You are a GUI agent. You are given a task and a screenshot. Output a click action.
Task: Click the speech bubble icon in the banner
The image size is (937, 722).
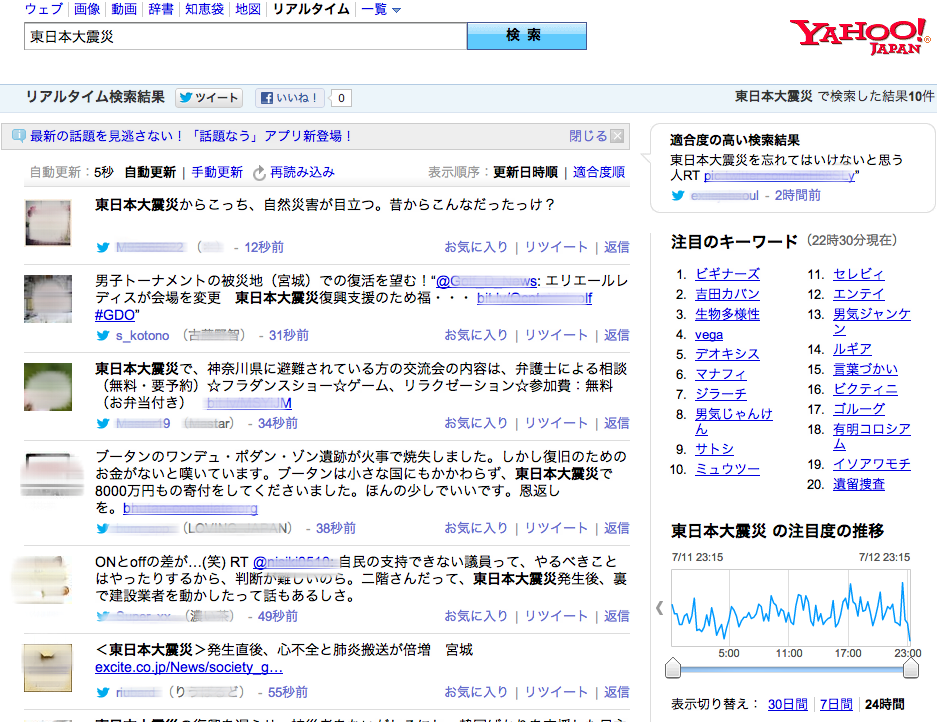click(19, 136)
